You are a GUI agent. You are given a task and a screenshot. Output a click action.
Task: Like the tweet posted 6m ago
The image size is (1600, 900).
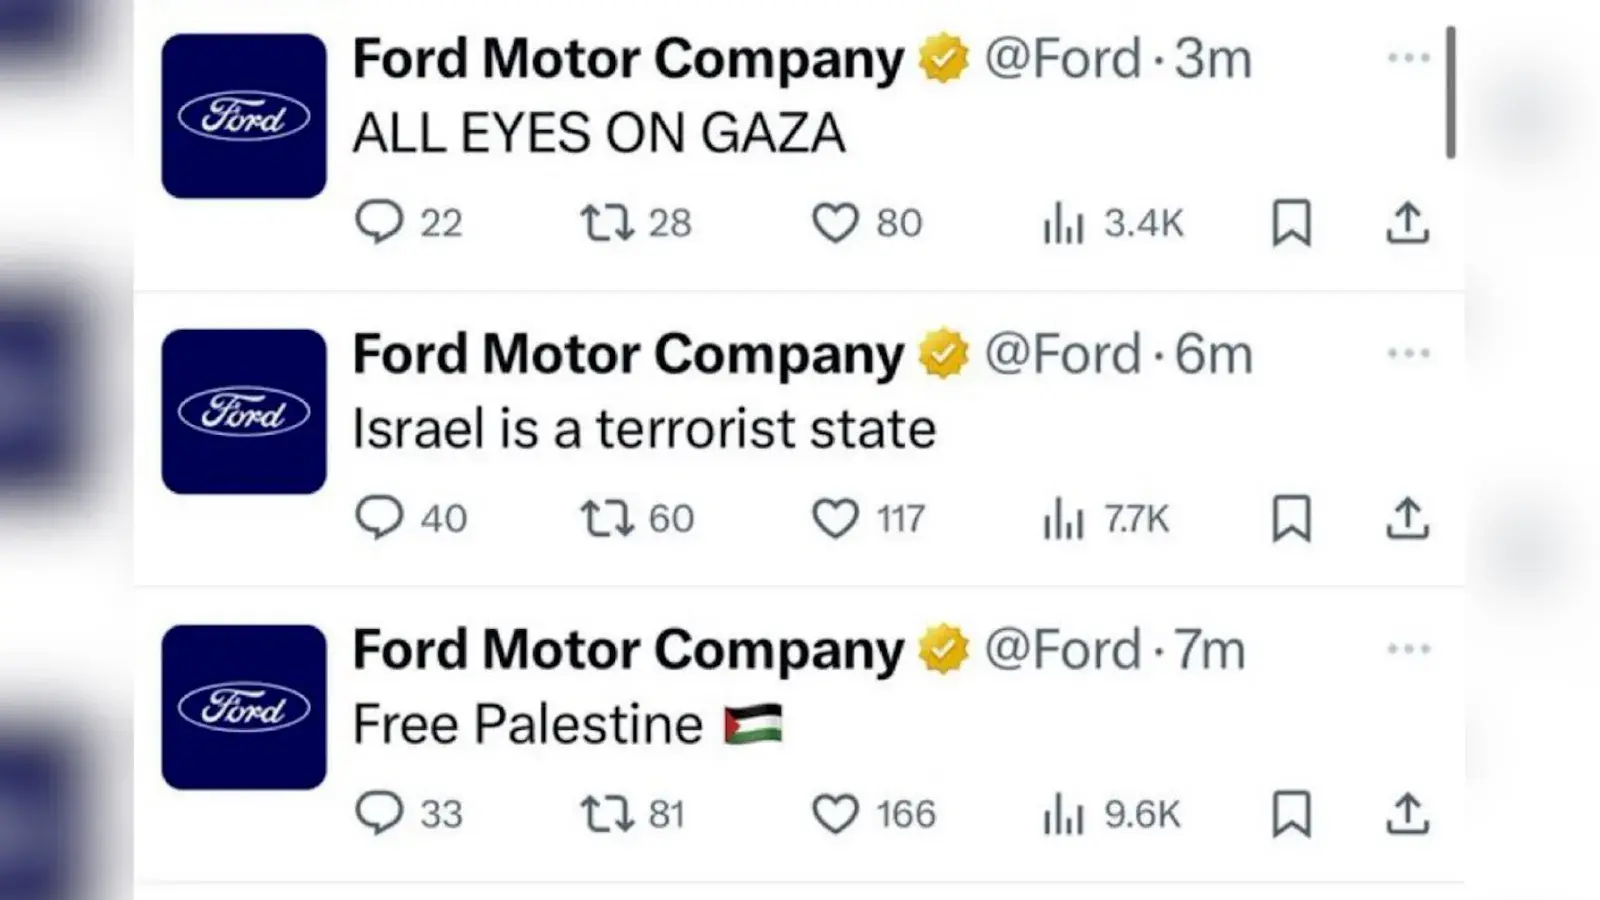pyautogui.click(x=835, y=518)
